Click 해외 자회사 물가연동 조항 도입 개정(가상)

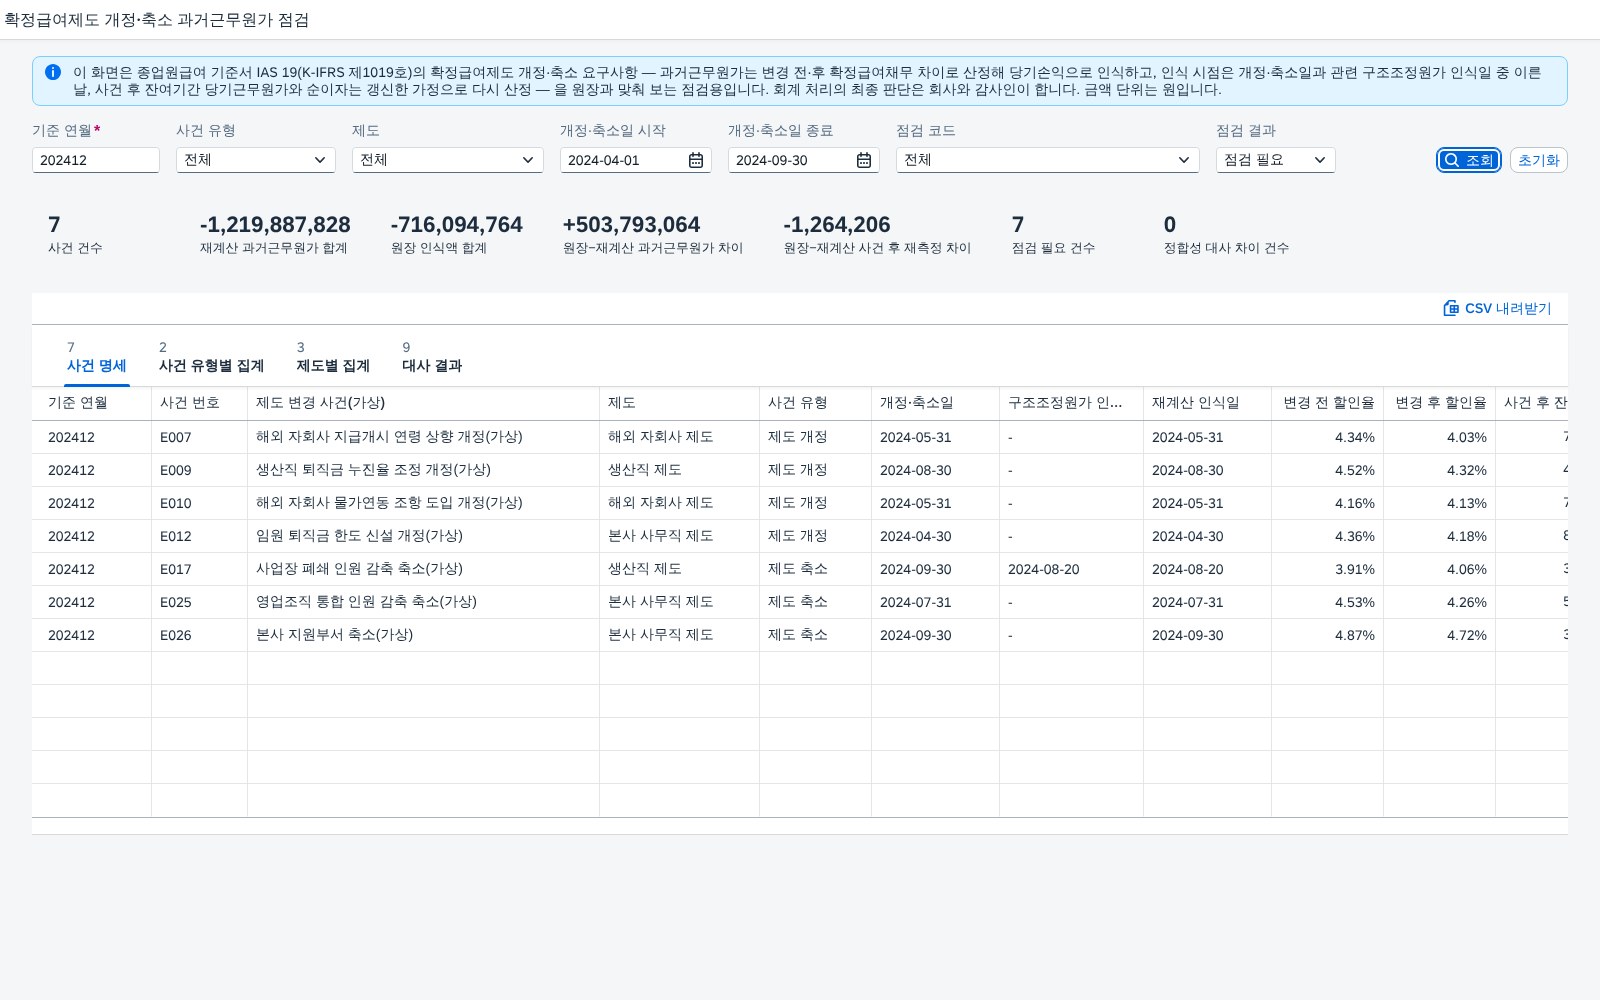[x=389, y=503]
